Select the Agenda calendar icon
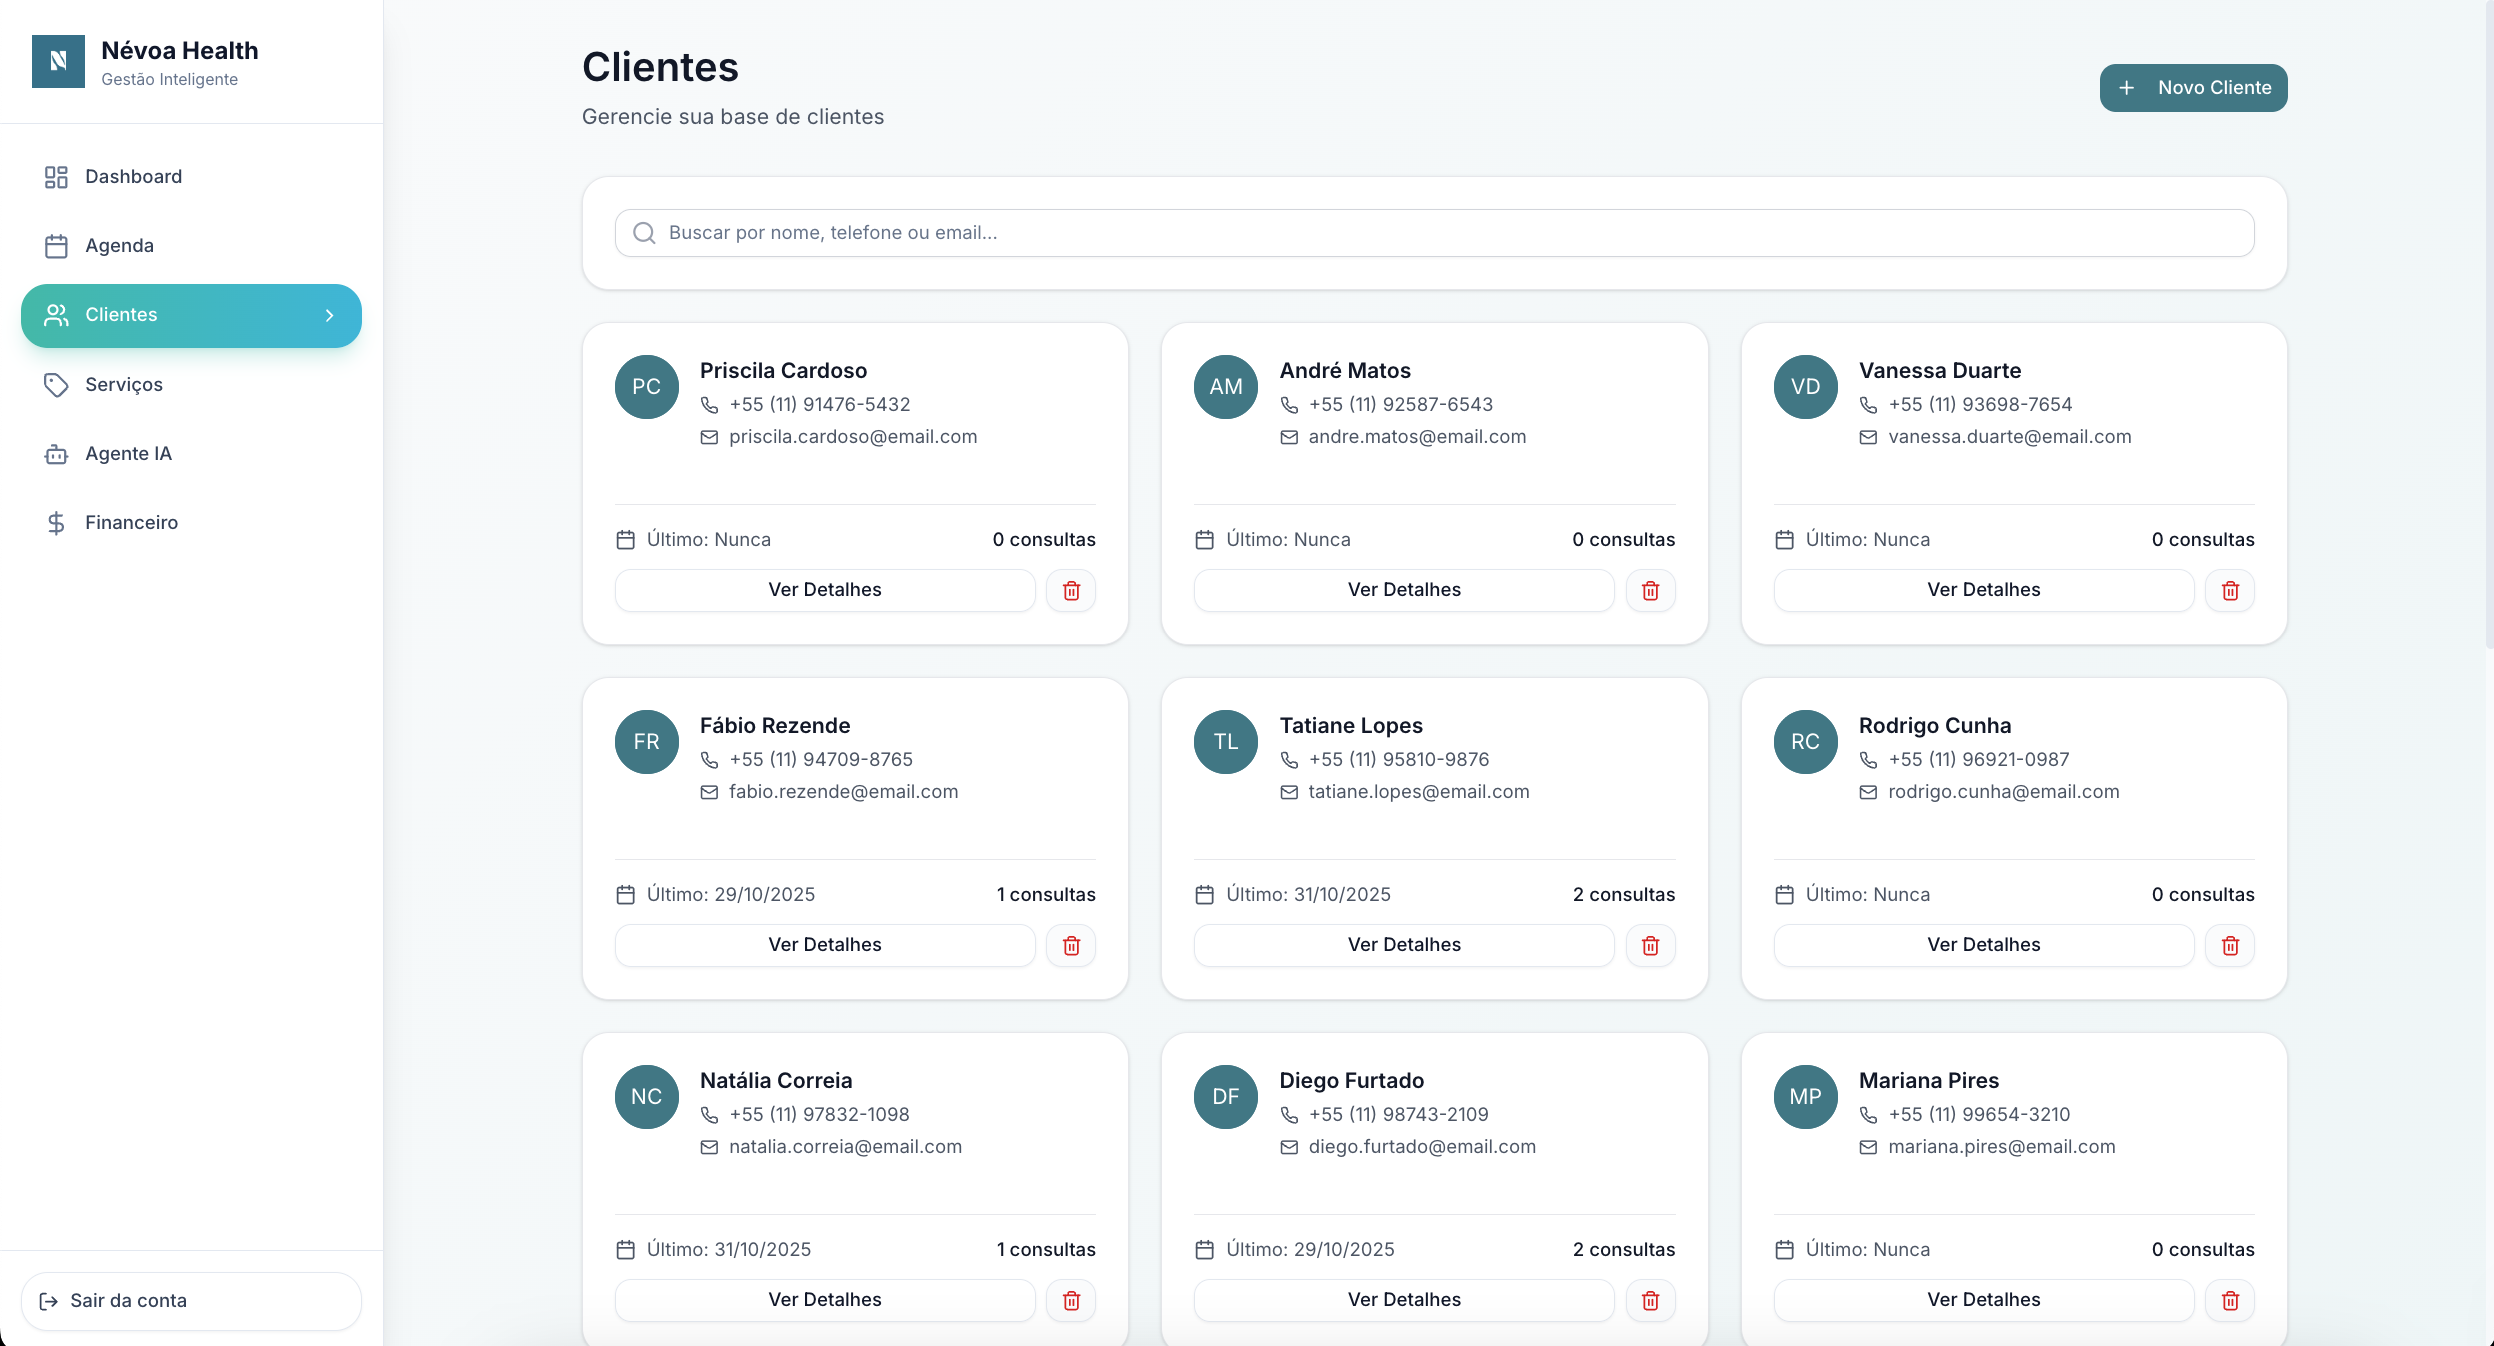Image resolution: width=2494 pixels, height=1346 pixels. click(x=57, y=245)
